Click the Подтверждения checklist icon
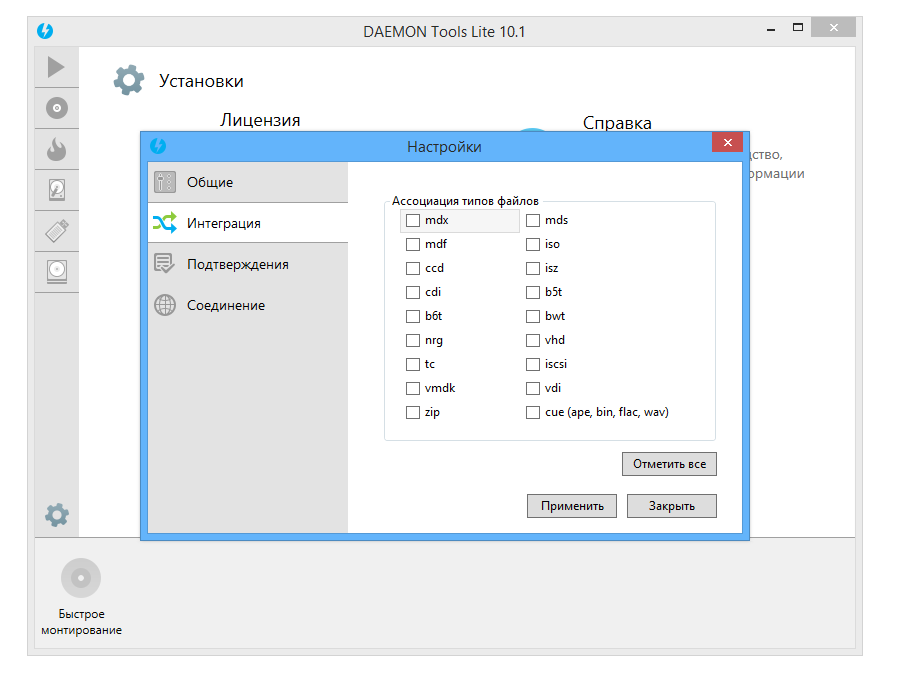The width and height of the screenshot is (898, 688). 165,264
